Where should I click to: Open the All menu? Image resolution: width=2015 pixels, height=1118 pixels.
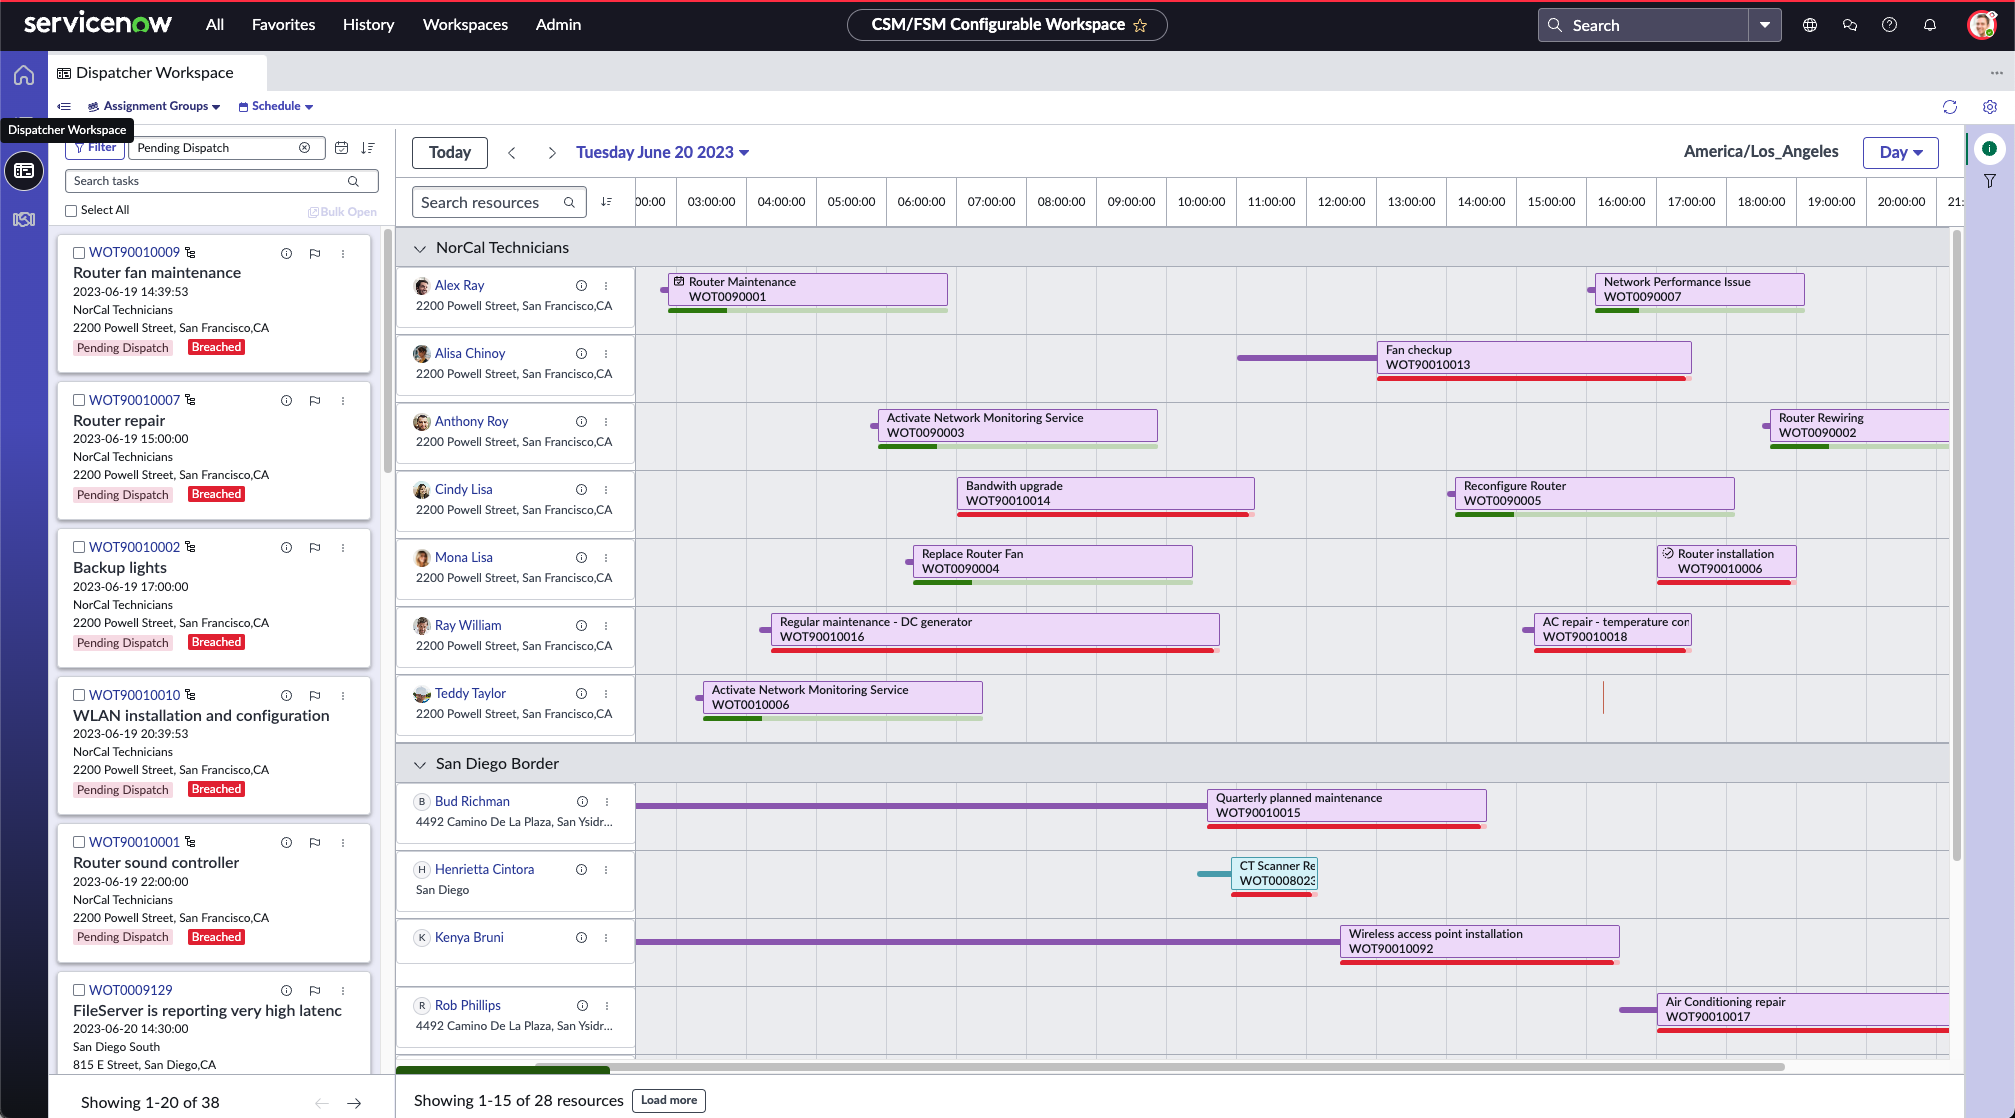tap(215, 25)
